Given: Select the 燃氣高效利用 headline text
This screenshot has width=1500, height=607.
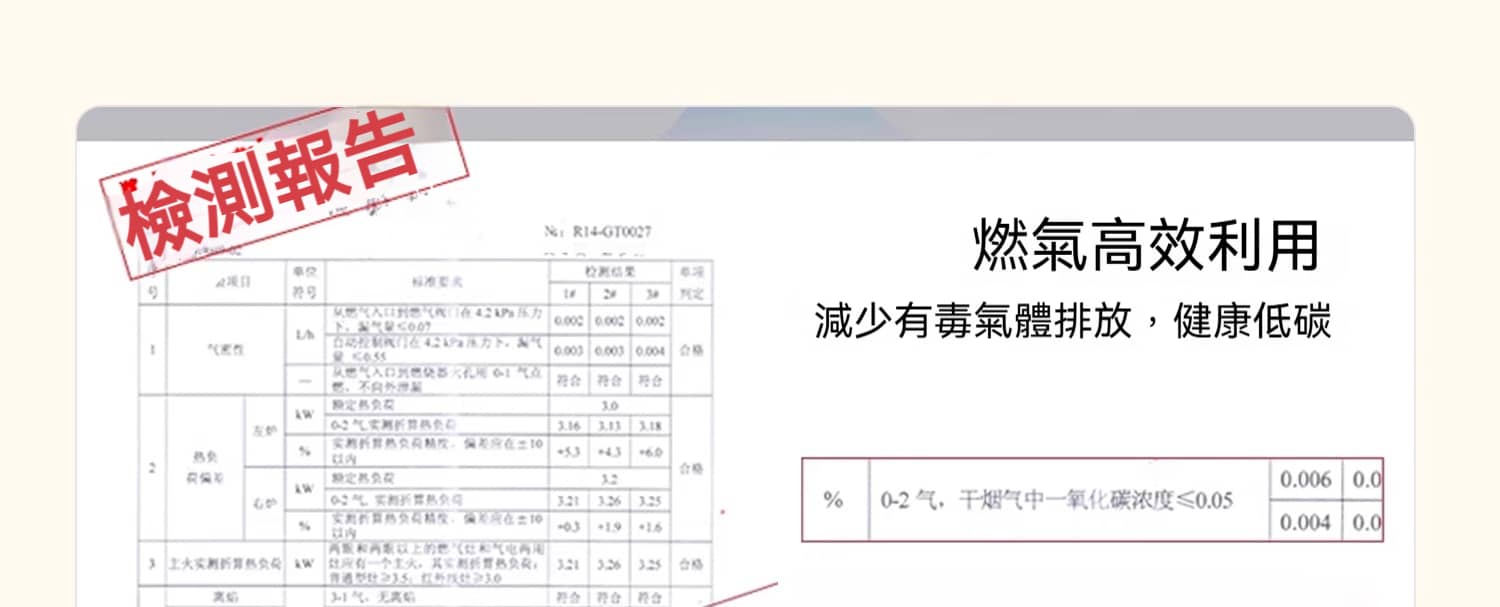Looking at the screenshot, I should 1146,245.
